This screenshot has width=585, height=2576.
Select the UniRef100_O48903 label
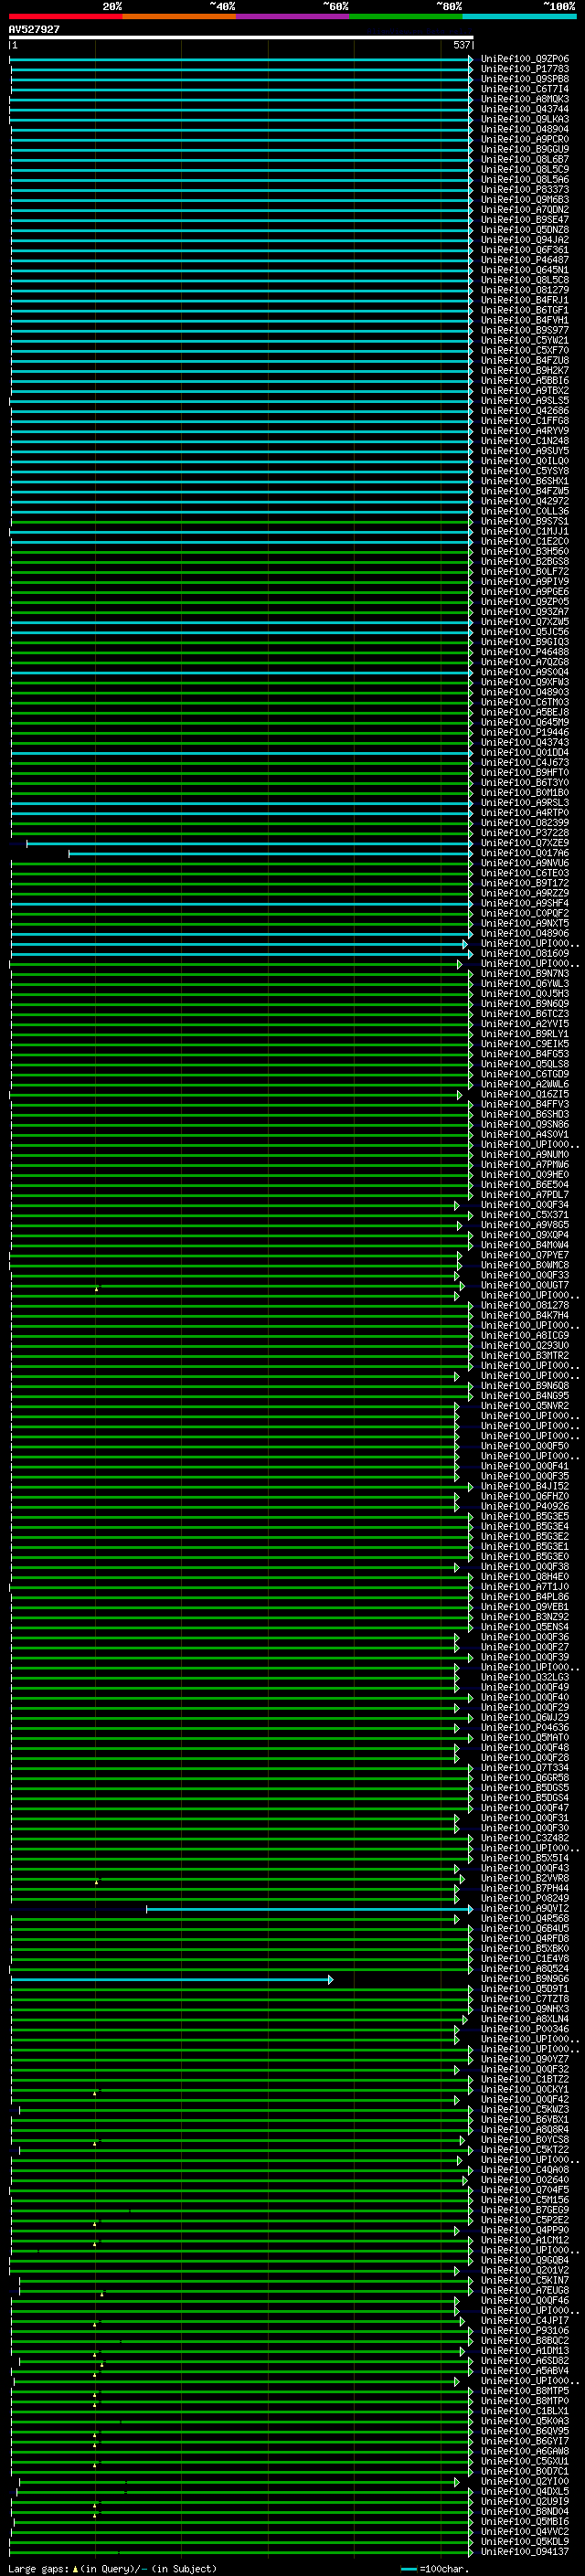pos(525,692)
